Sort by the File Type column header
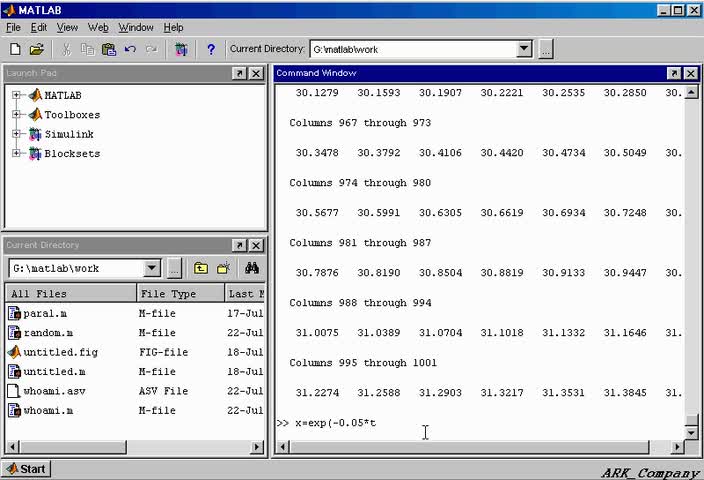704x480 pixels. [x=180, y=294]
